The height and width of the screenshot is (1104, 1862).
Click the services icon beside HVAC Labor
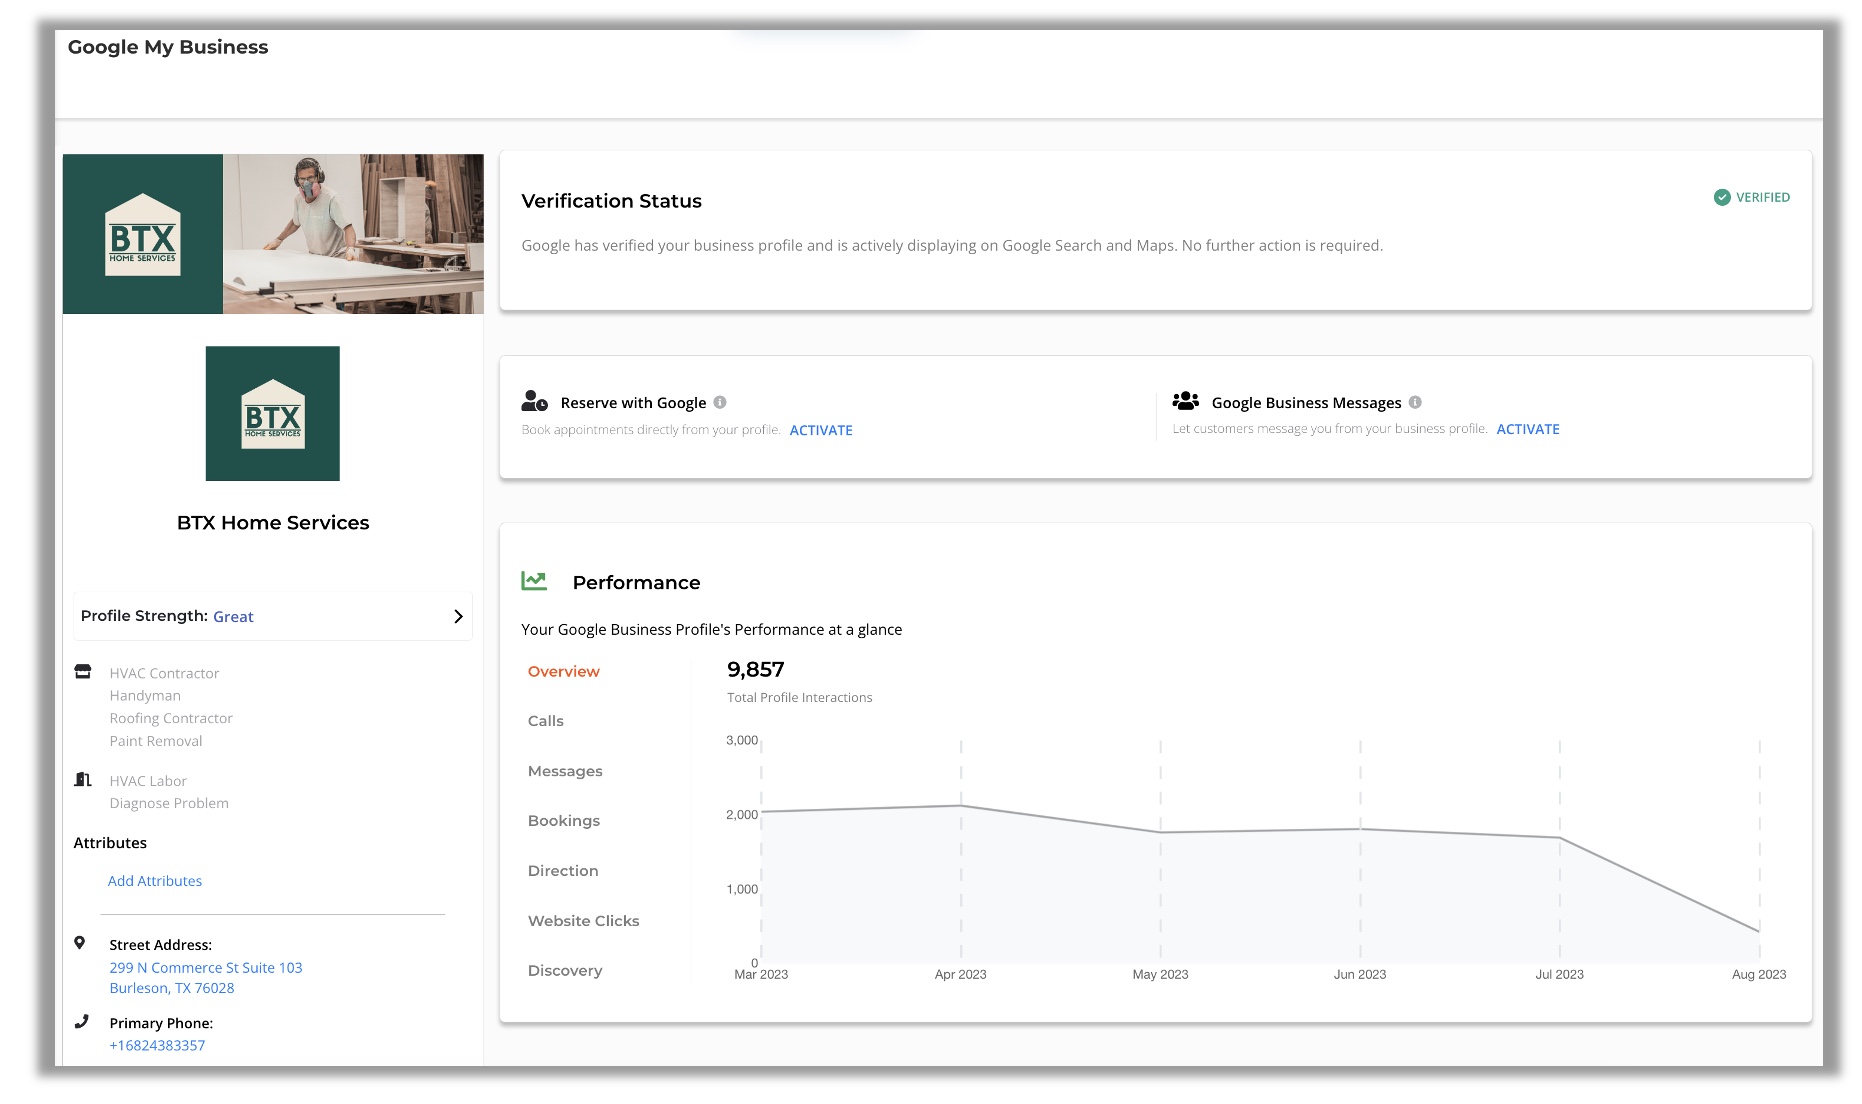click(x=83, y=779)
